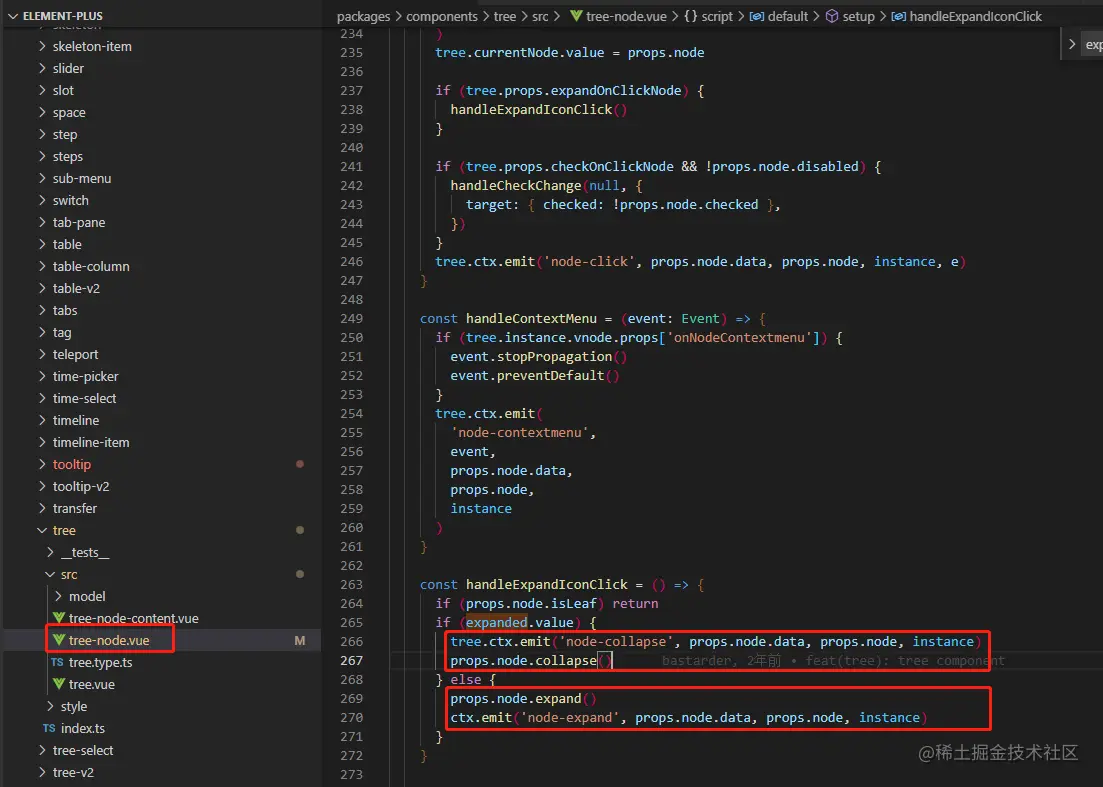Open the tooltip-v2 folder

pos(81,486)
